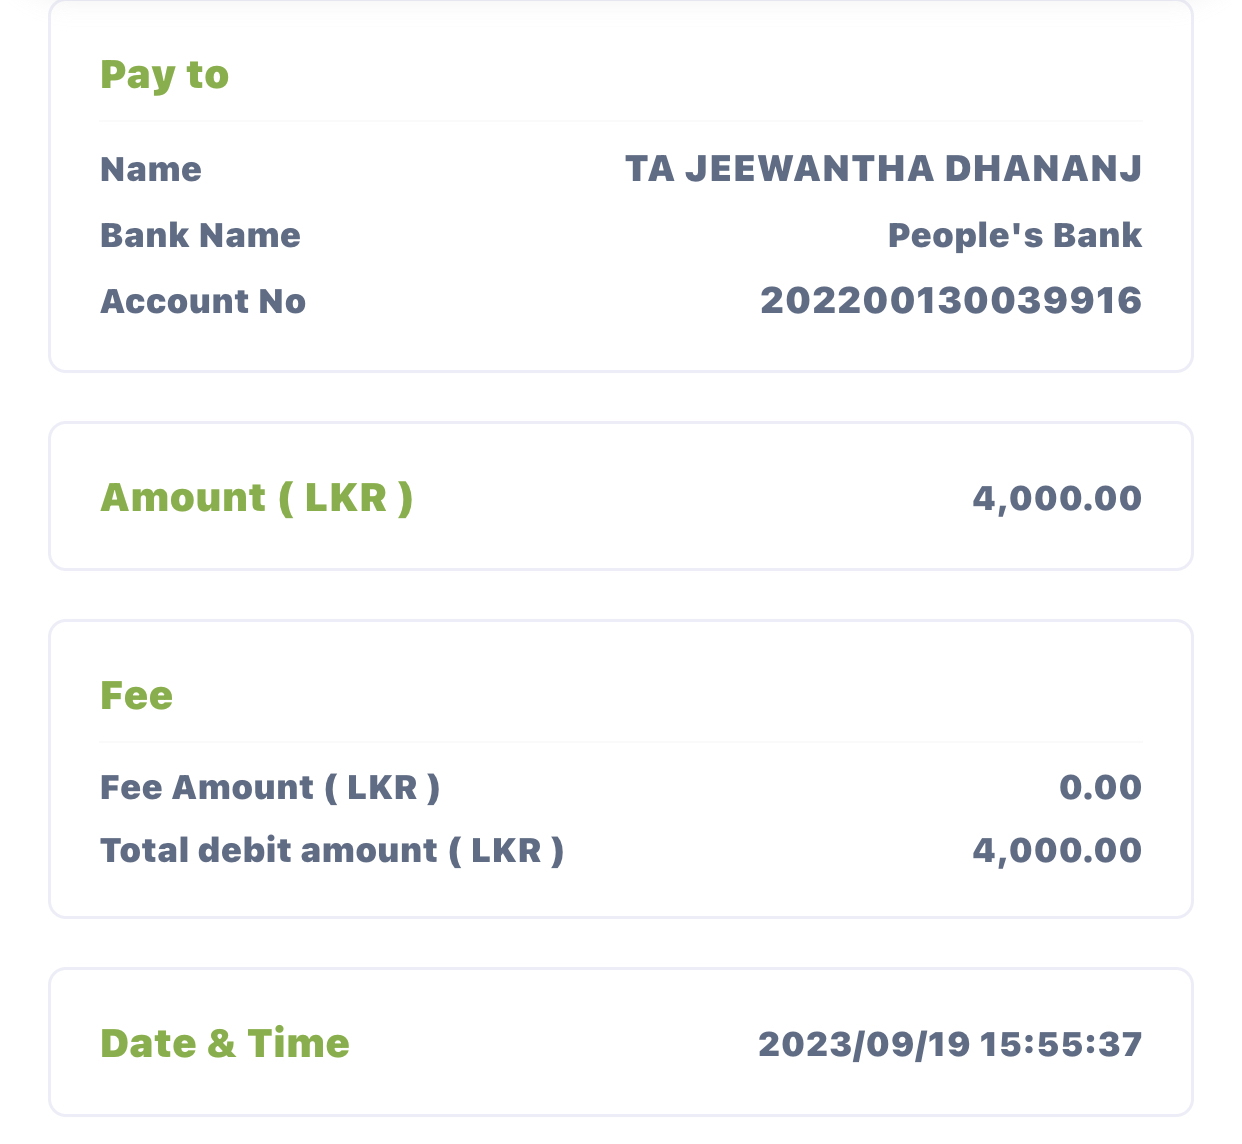Viewport: 1242px width, 1144px height.
Task: Select the time 15:55:37
Action: click(x=1060, y=1045)
